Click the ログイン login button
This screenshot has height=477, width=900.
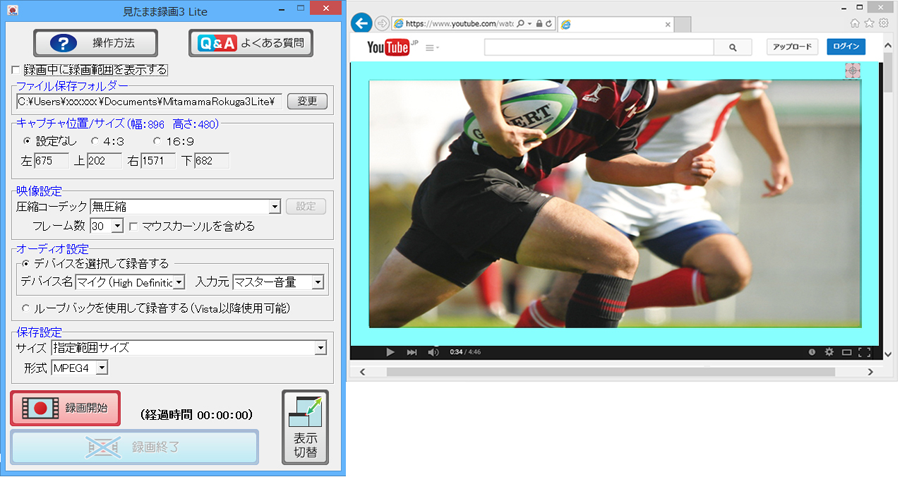click(846, 47)
